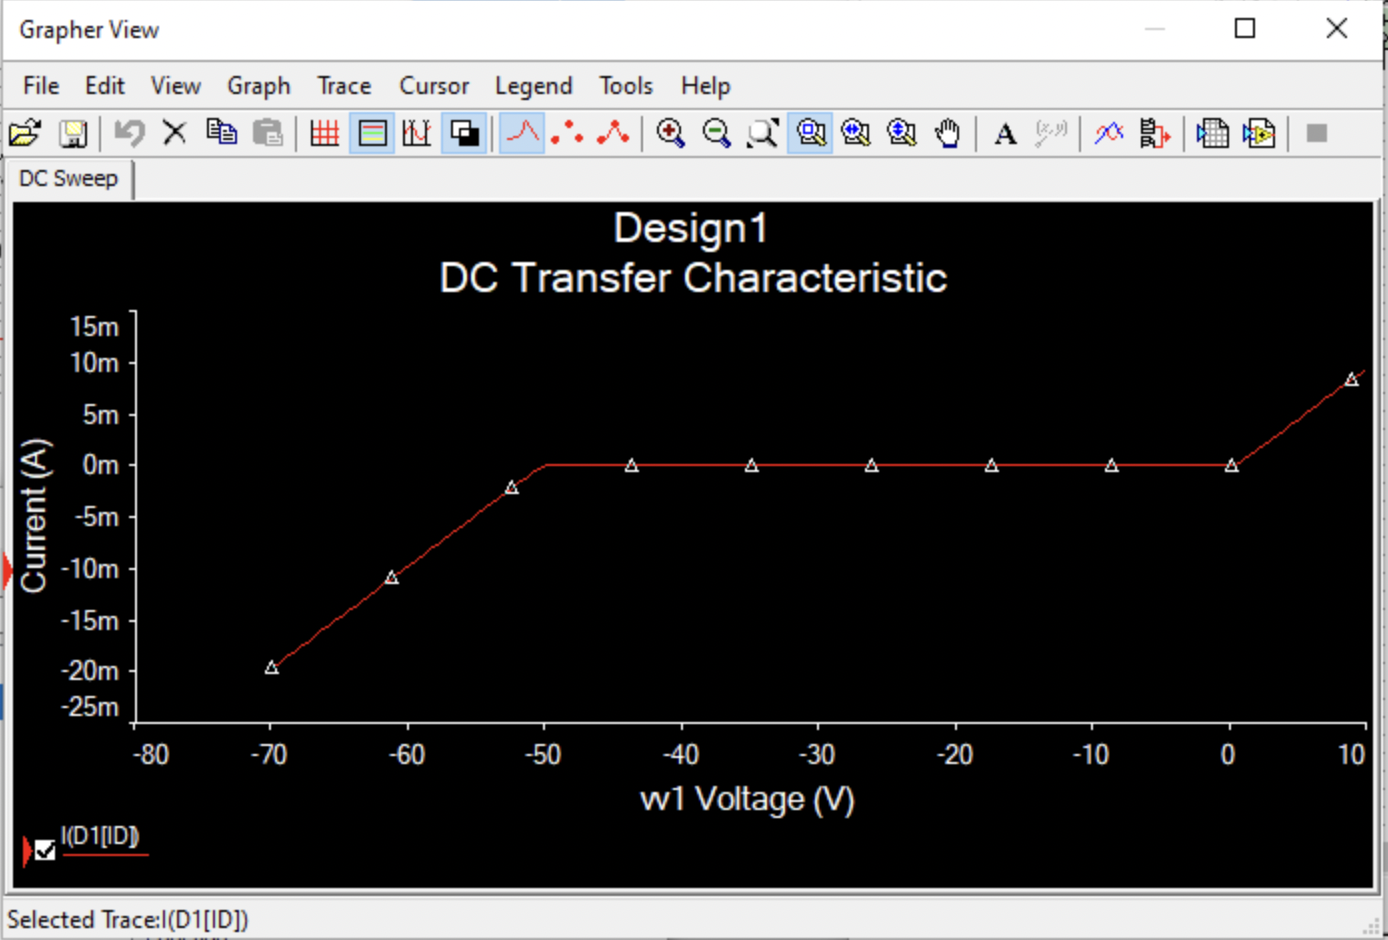Paste from the clipboard
This screenshot has height=940, width=1388.
(268, 131)
